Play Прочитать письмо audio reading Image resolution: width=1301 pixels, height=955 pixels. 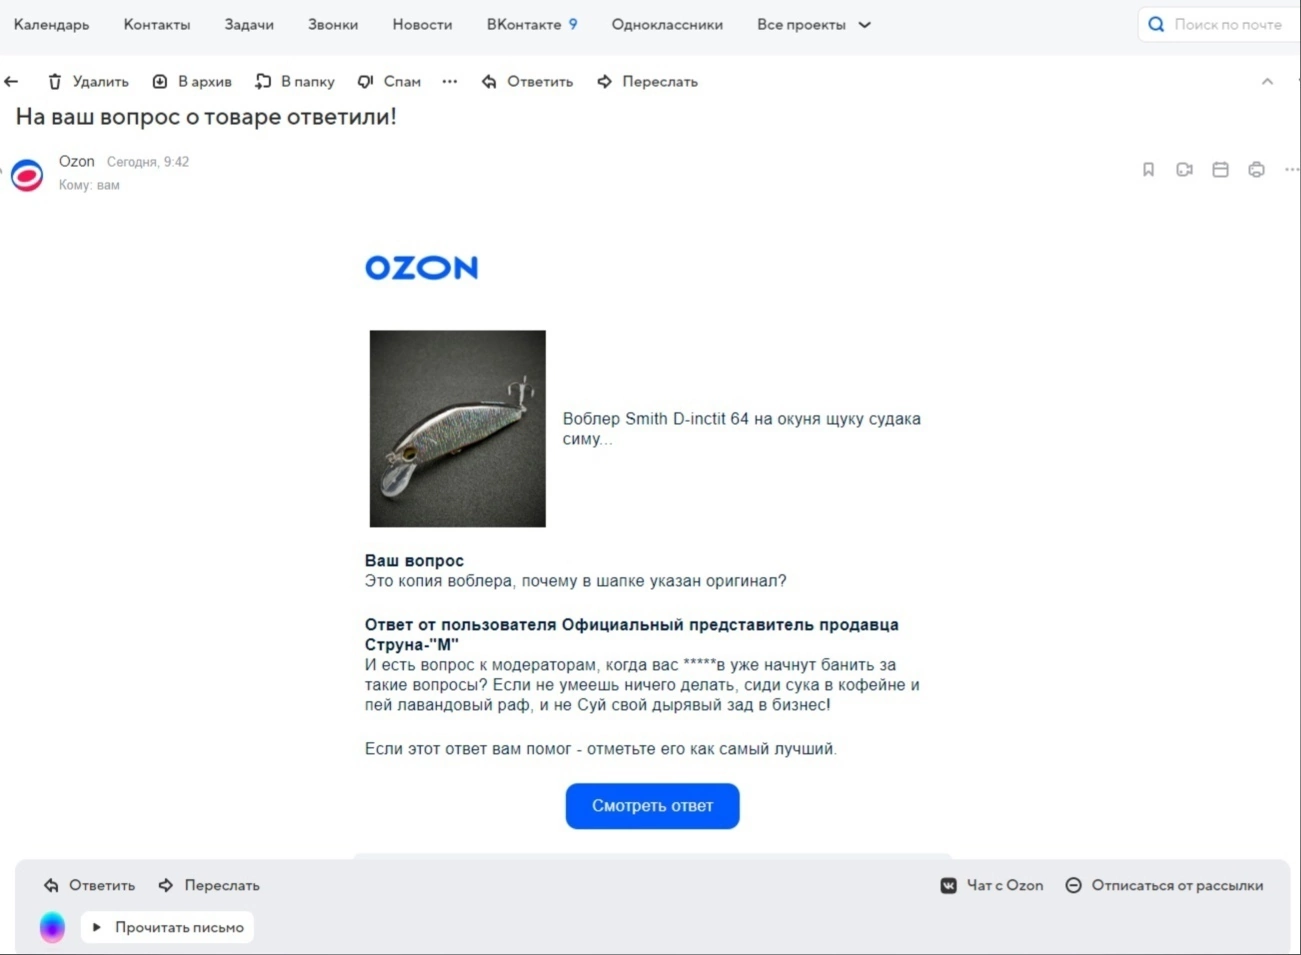[167, 928]
